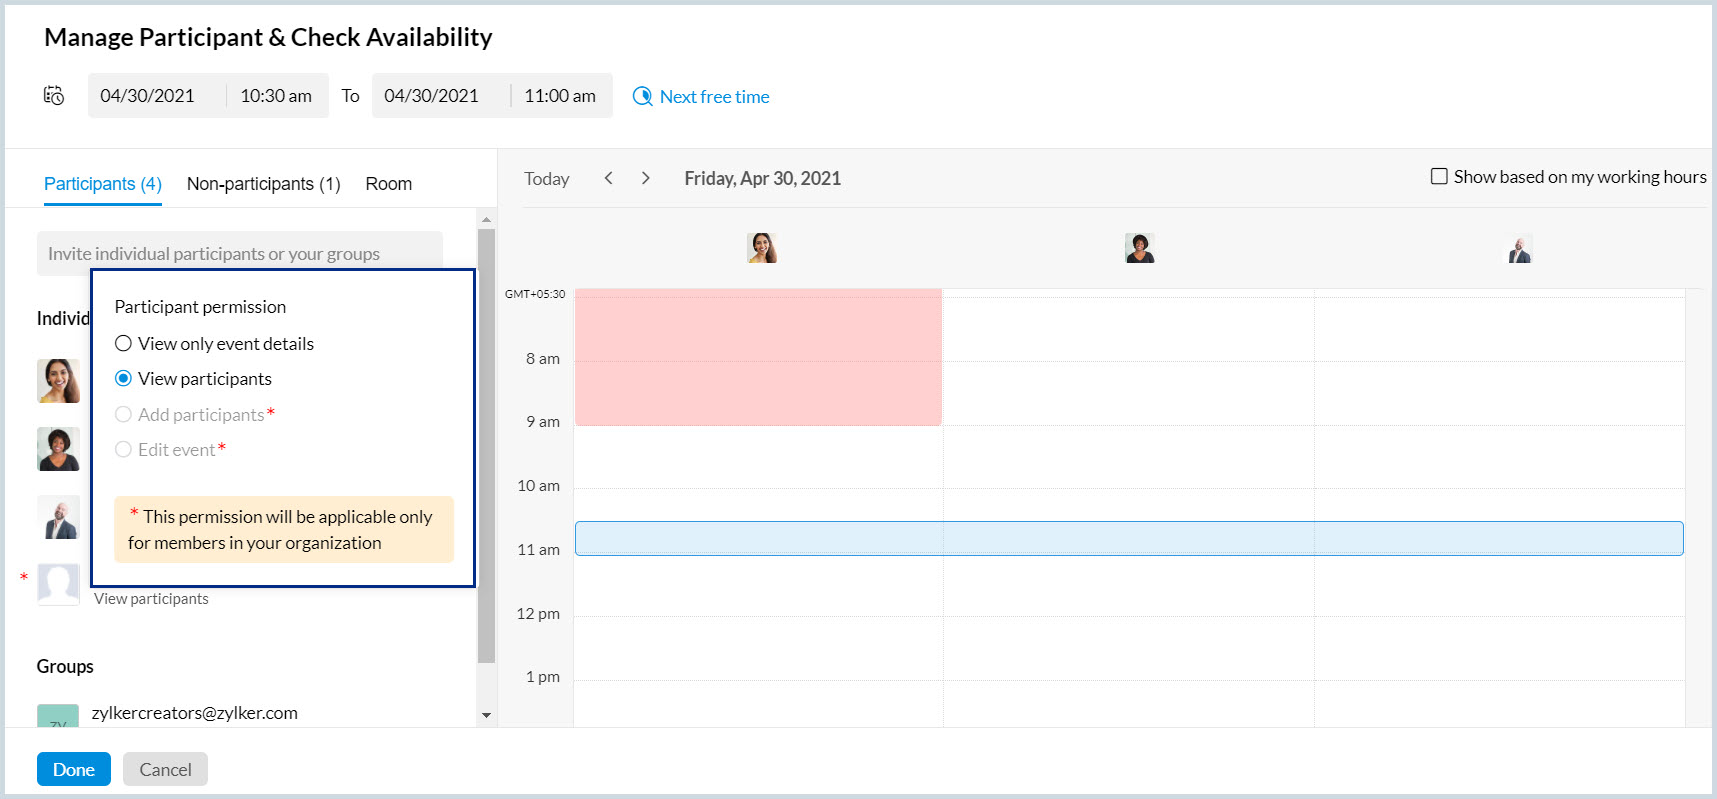Open the start date 04/30/2021 picker
This screenshot has height=799, width=1717.
[x=148, y=96]
